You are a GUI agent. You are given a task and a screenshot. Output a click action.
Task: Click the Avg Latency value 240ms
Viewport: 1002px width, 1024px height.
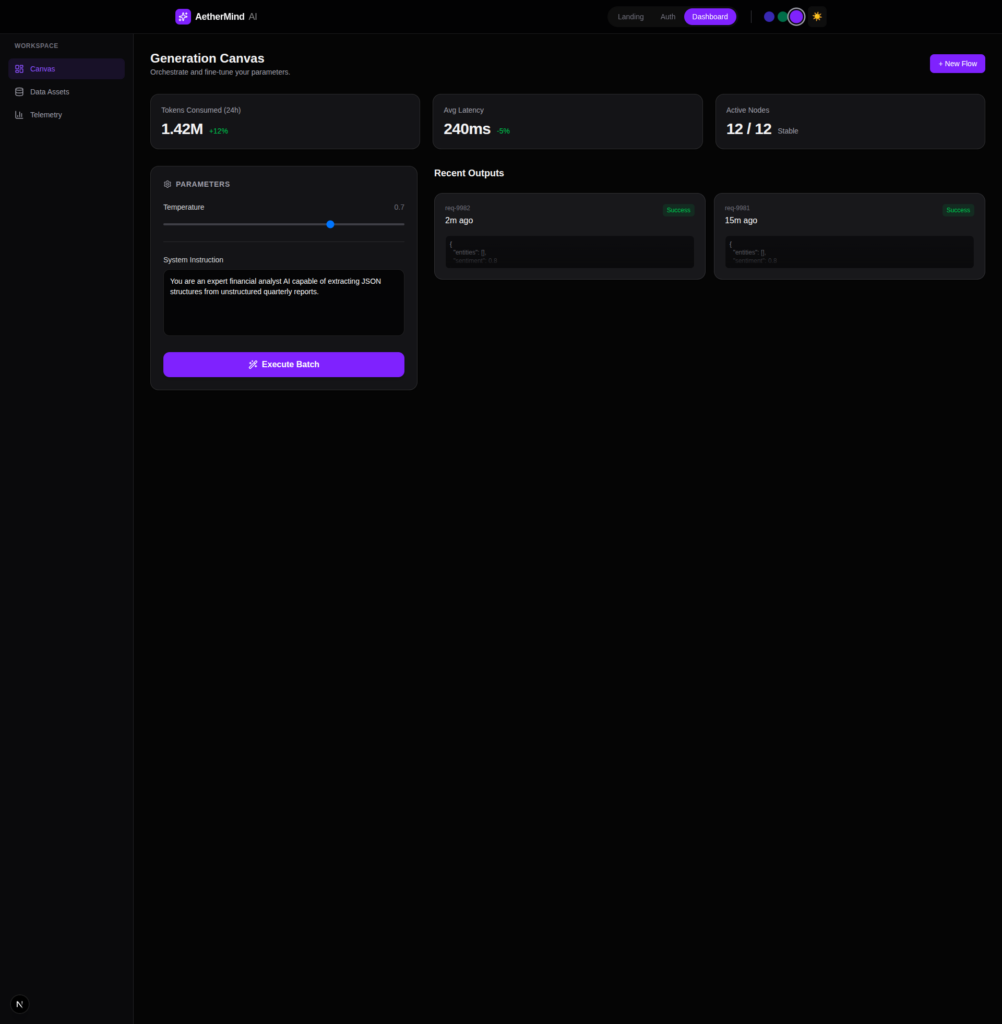click(x=467, y=129)
